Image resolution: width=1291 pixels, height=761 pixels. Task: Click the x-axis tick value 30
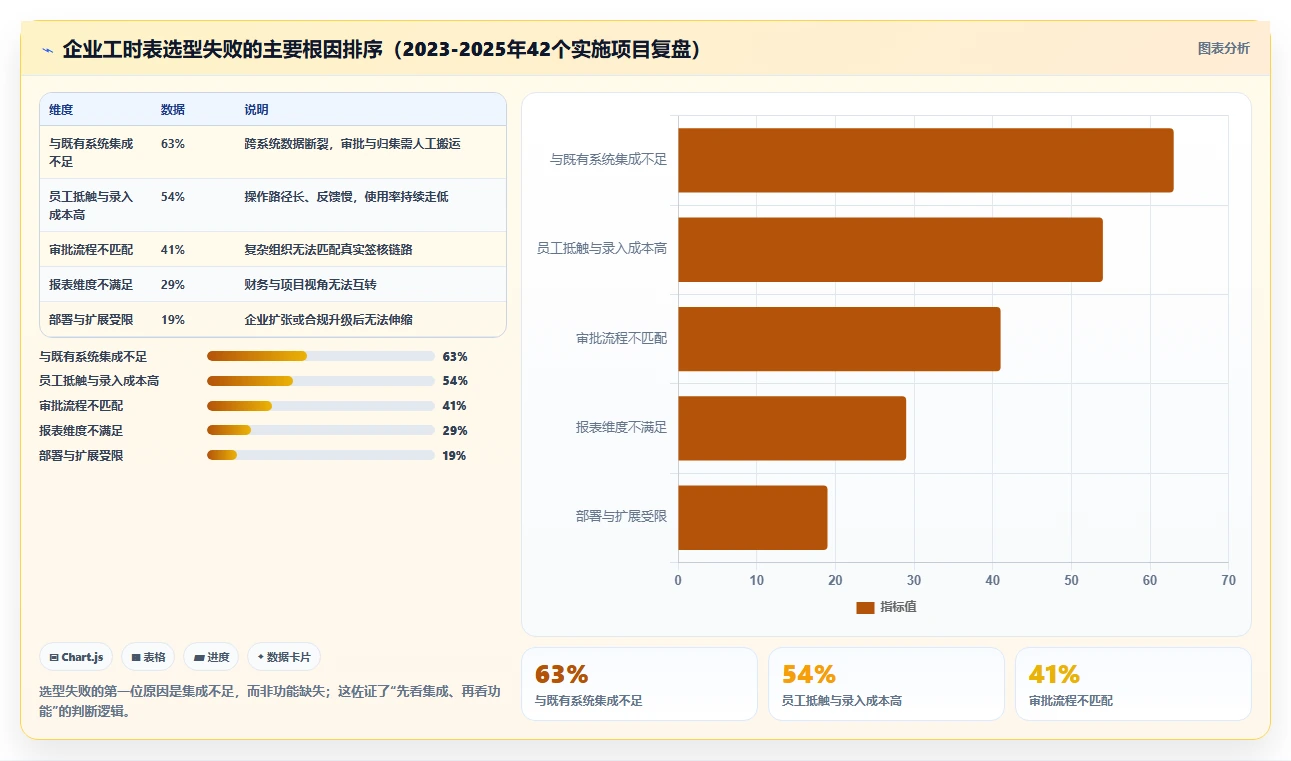pos(914,580)
